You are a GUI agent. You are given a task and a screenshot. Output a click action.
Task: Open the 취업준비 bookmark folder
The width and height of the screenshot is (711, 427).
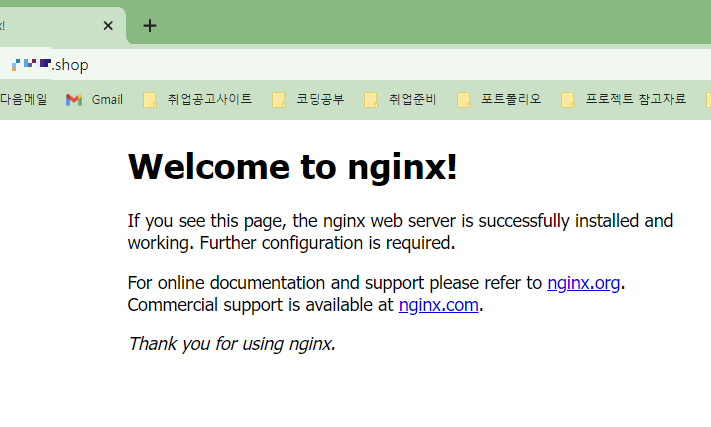click(x=400, y=99)
